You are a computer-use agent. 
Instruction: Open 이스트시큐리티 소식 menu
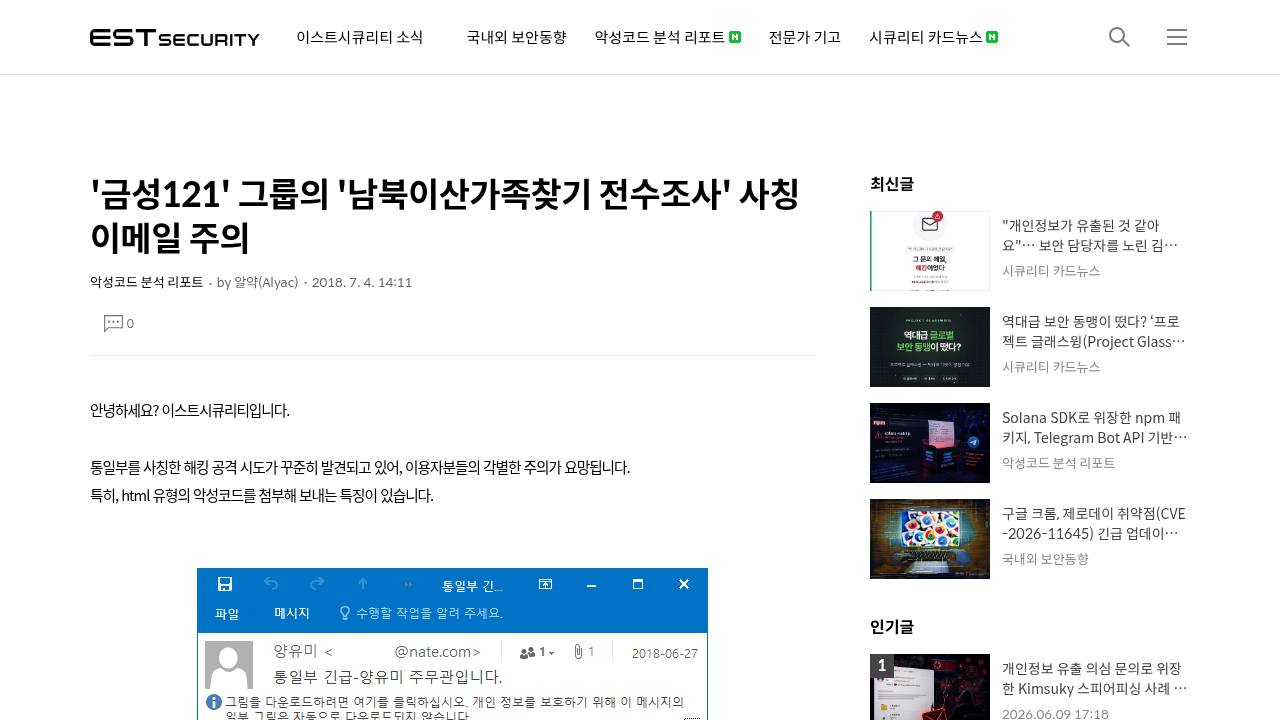(360, 37)
